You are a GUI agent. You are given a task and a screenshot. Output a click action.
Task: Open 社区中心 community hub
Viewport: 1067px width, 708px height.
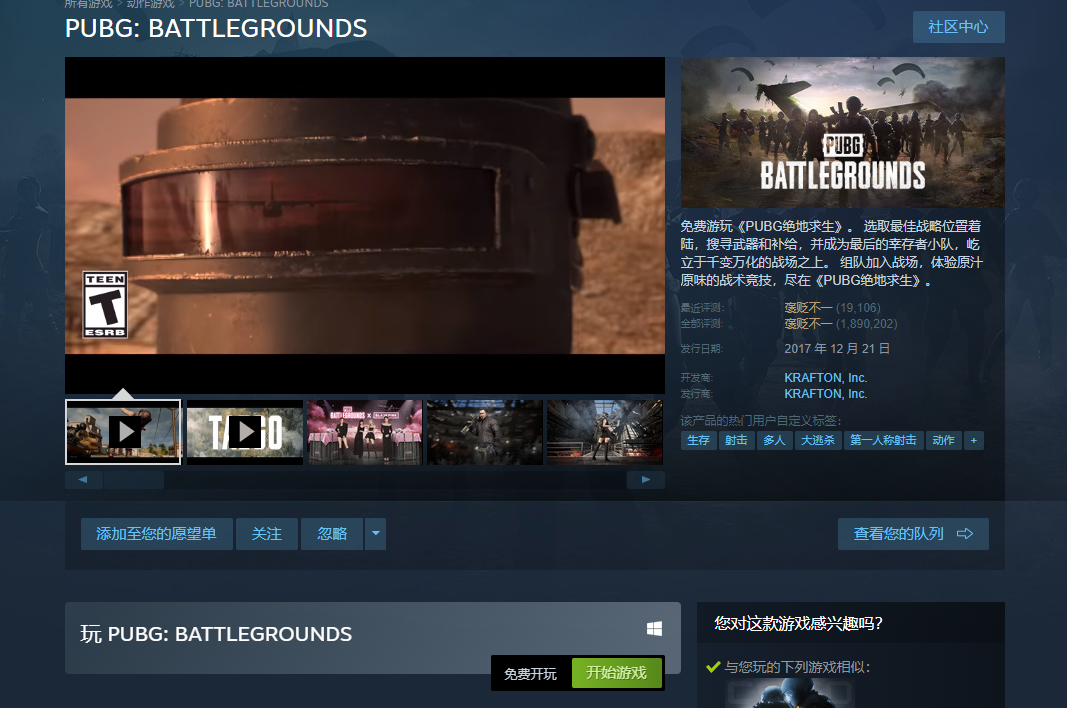coord(958,27)
